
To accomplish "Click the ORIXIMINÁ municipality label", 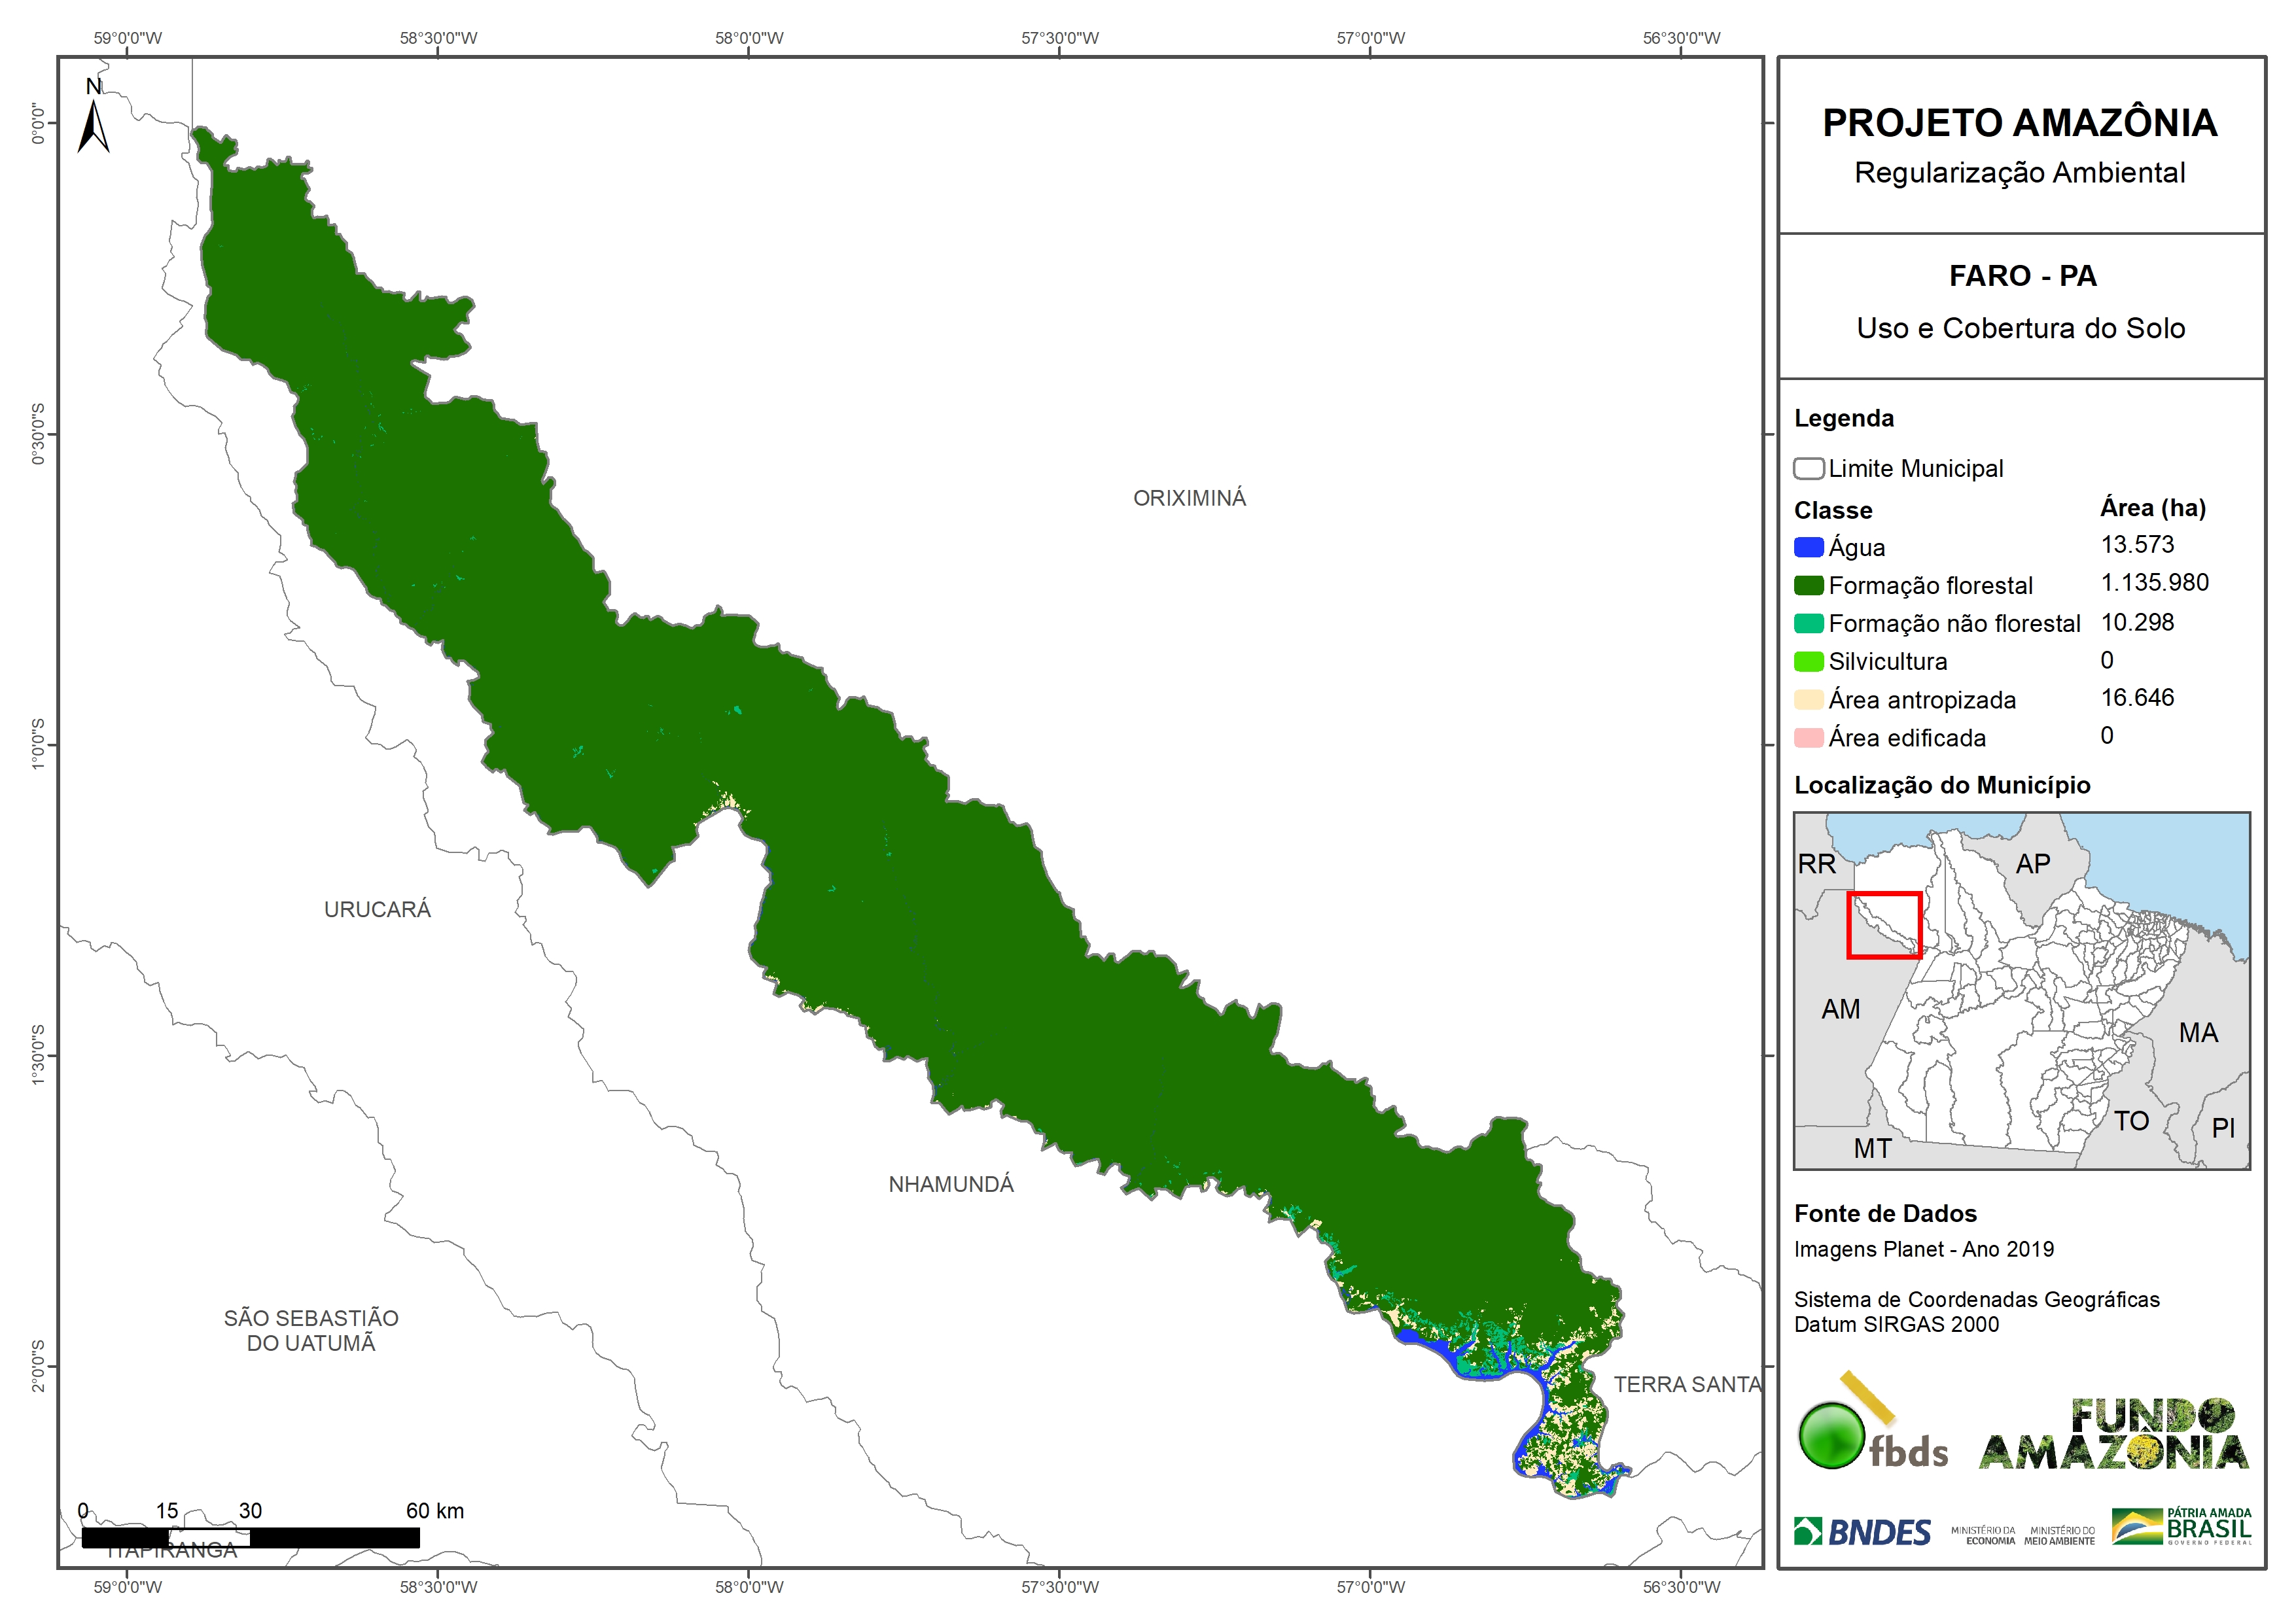I will (1189, 498).
